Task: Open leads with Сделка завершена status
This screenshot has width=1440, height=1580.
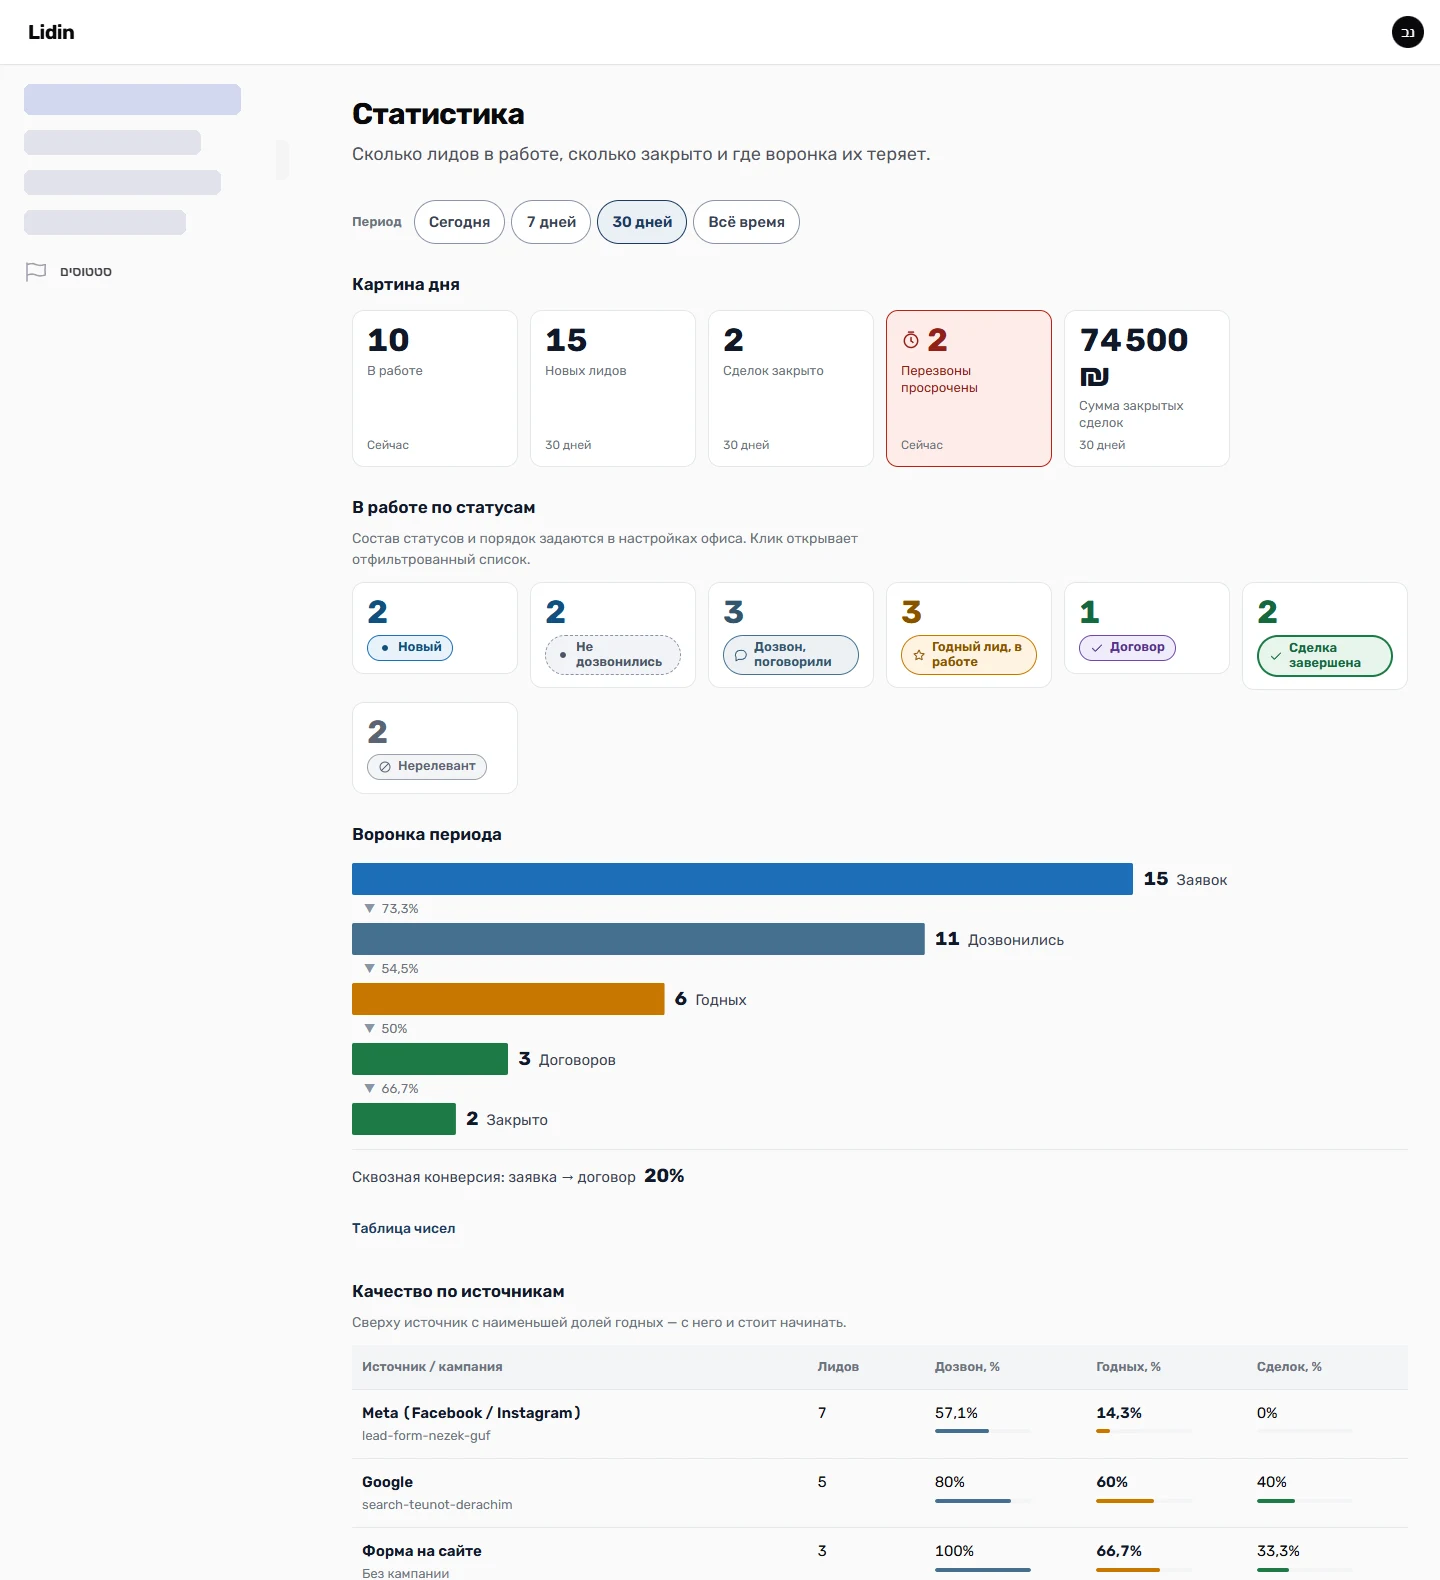Action: (x=1325, y=636)
